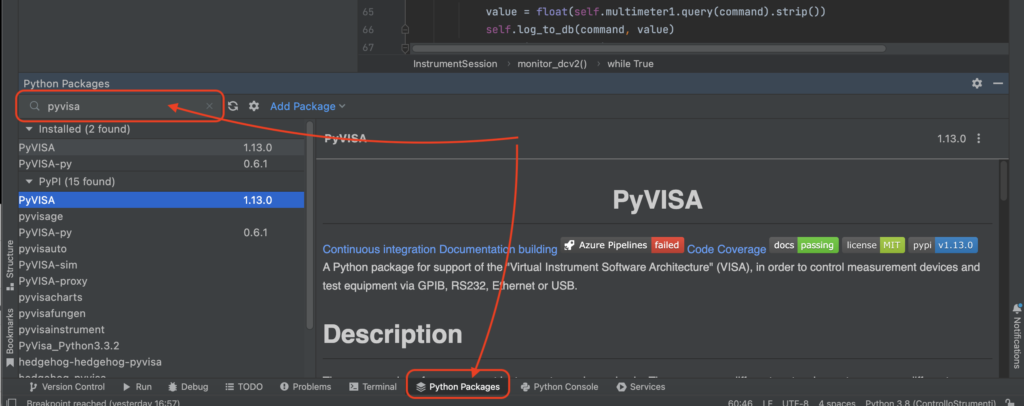Viewport: 1024px width, 406px height.
Task: Select the PyVISA-sim package
Action: 161,265
